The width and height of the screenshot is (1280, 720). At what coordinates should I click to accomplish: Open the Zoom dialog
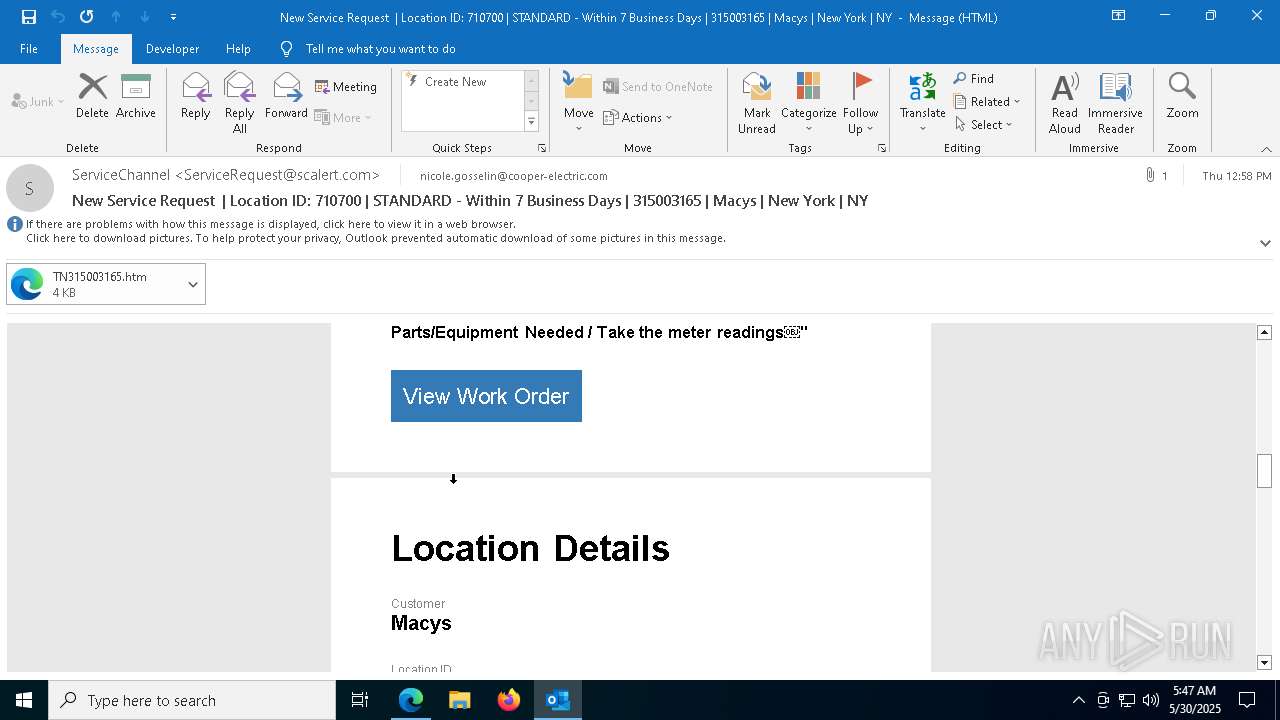1182,97
